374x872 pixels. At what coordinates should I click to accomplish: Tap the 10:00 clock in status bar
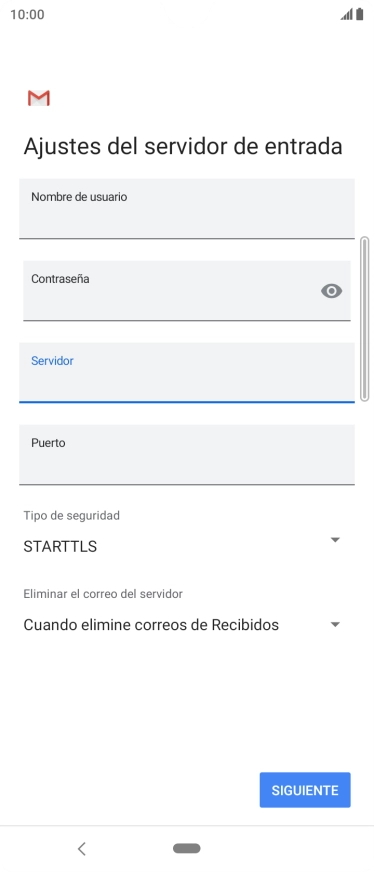click(27, 14)
